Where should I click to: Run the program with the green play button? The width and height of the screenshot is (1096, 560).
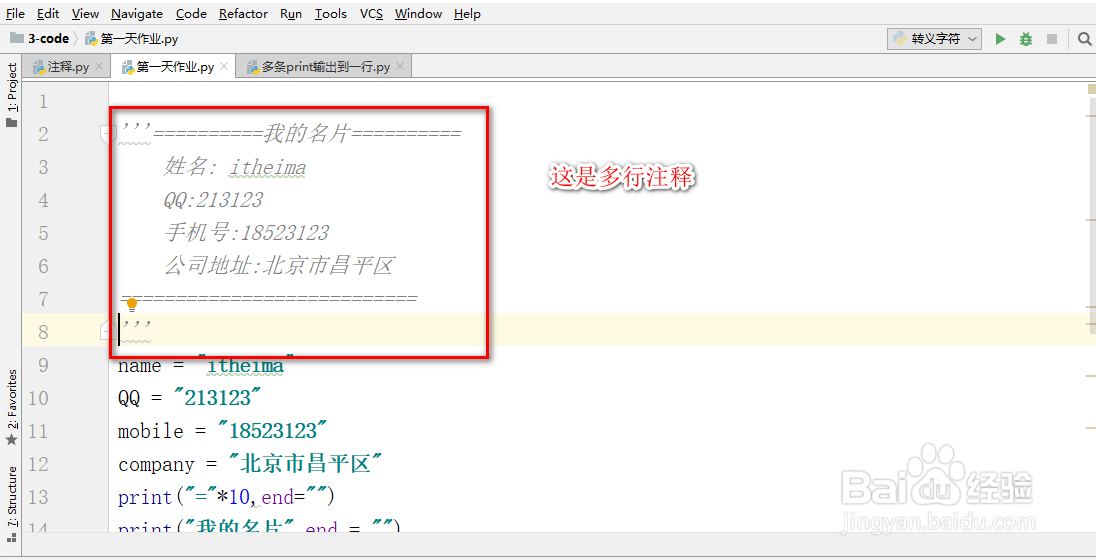pyautogui.click(x=1000, y=39)
